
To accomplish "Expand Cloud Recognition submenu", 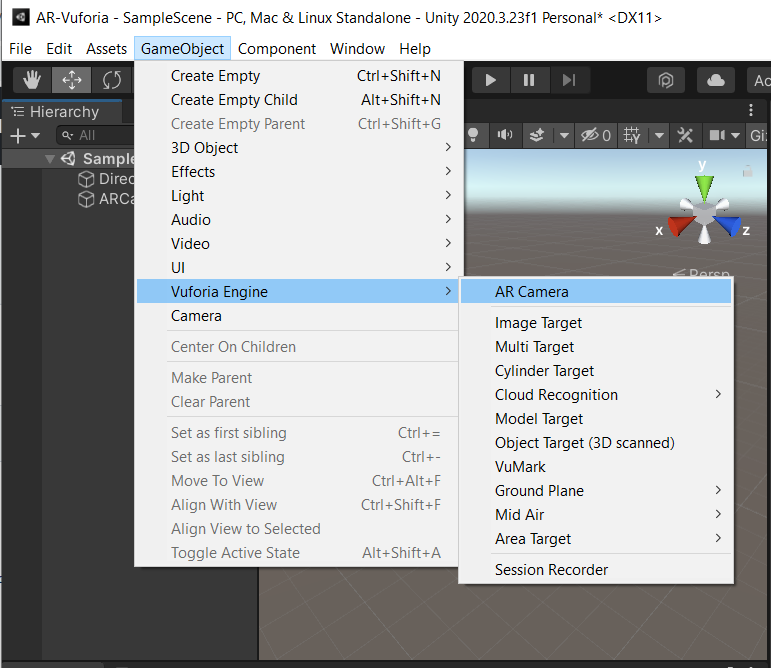I will click(595, 395).
